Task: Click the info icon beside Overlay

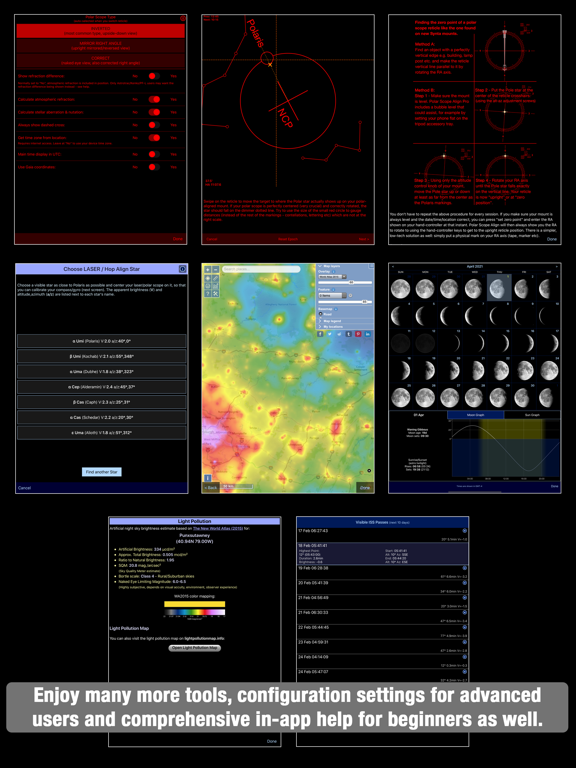Action: tap(334, 272)
